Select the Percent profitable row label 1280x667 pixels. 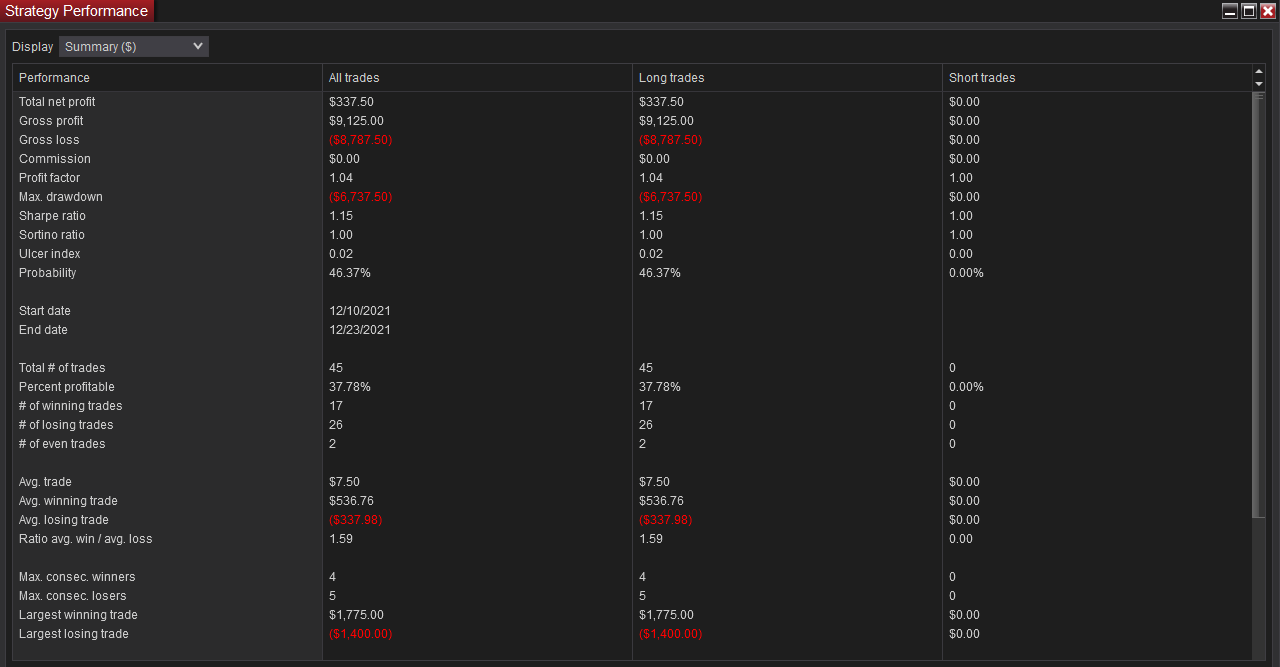point(66,387)
